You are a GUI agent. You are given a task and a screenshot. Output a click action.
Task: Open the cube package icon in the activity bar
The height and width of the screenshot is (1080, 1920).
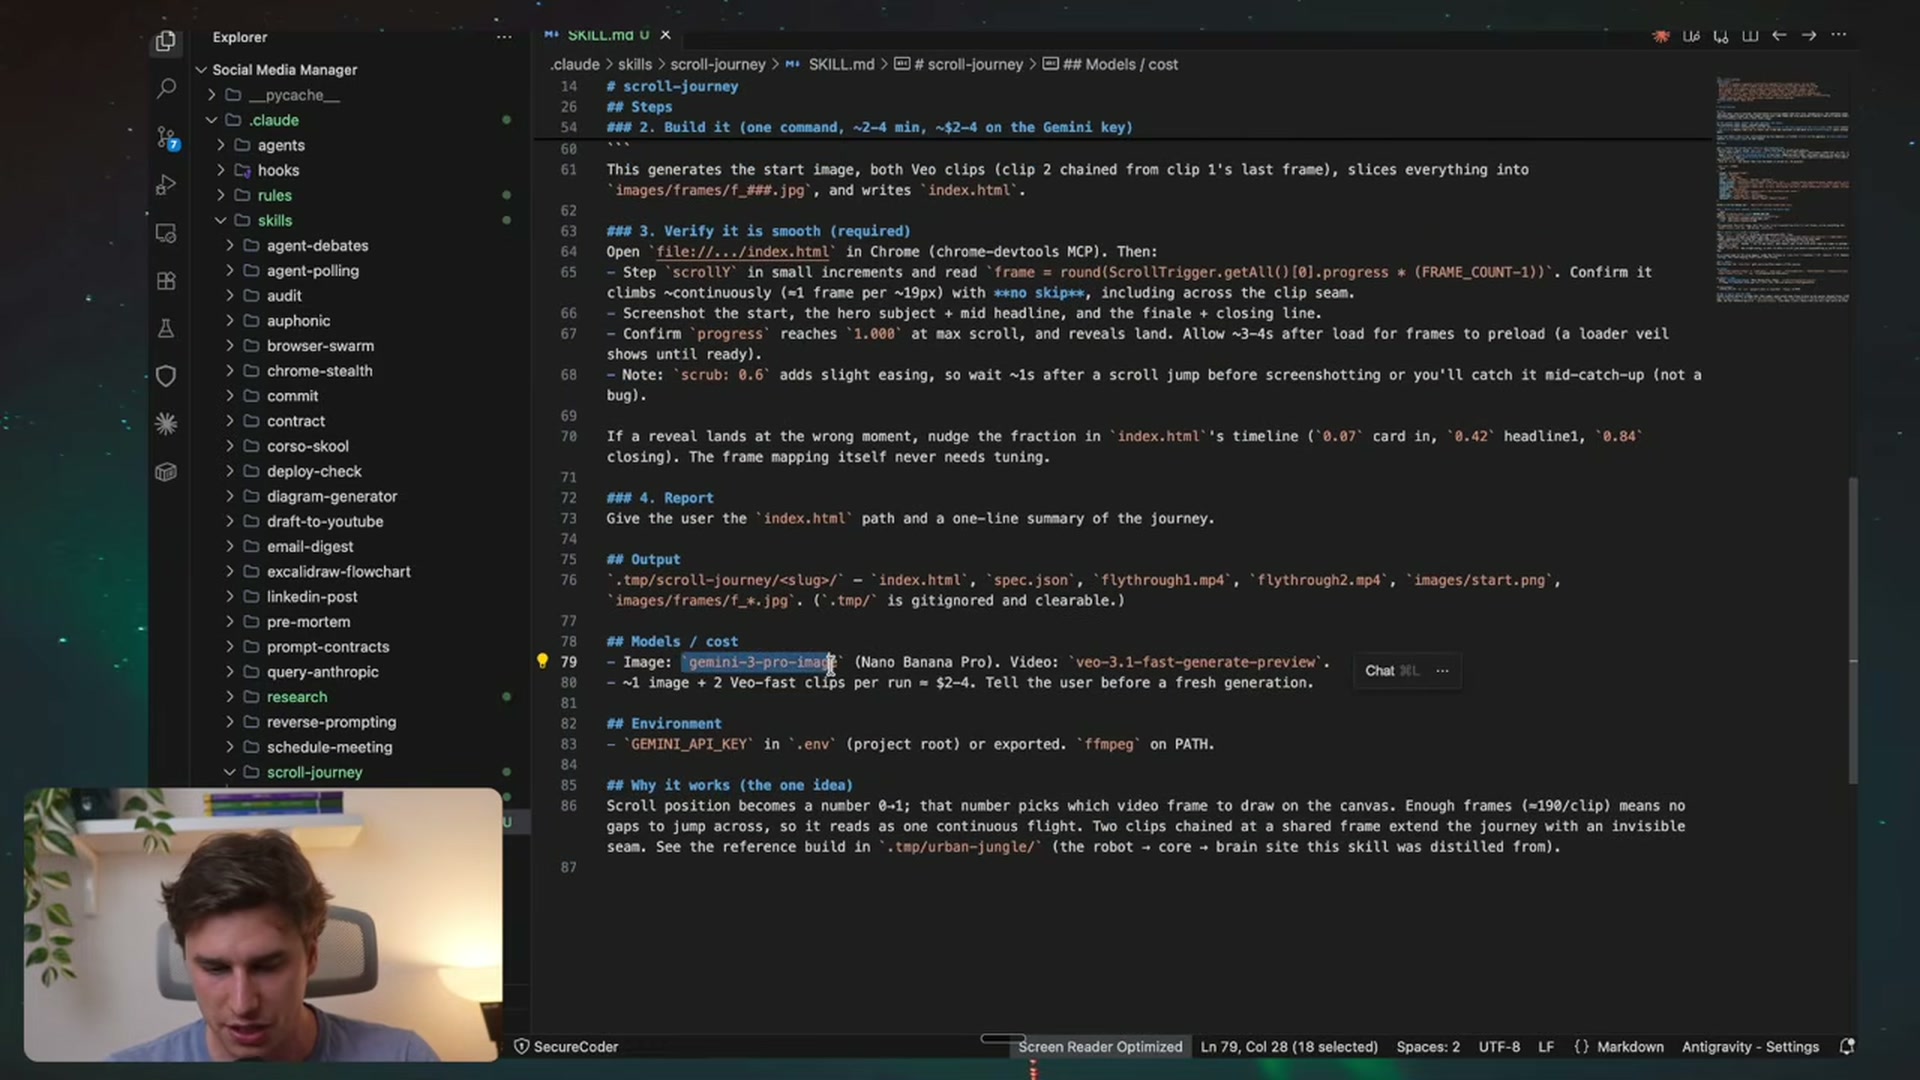(166, 471)
